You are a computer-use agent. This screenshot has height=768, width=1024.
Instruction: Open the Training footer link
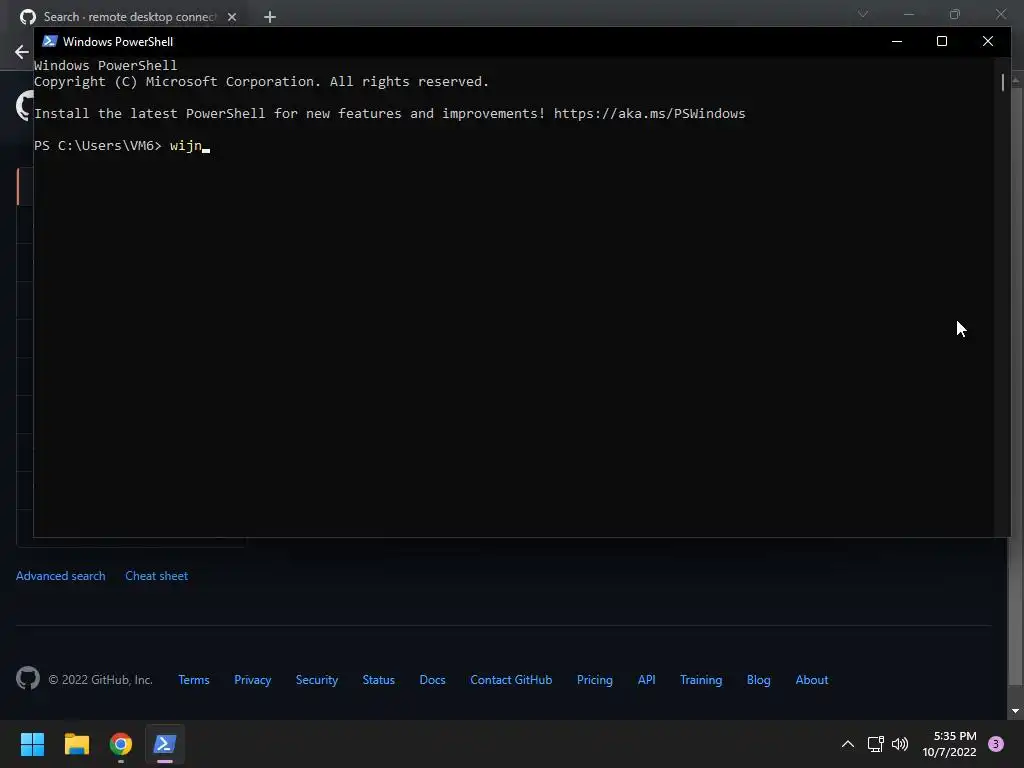point(701,680)
